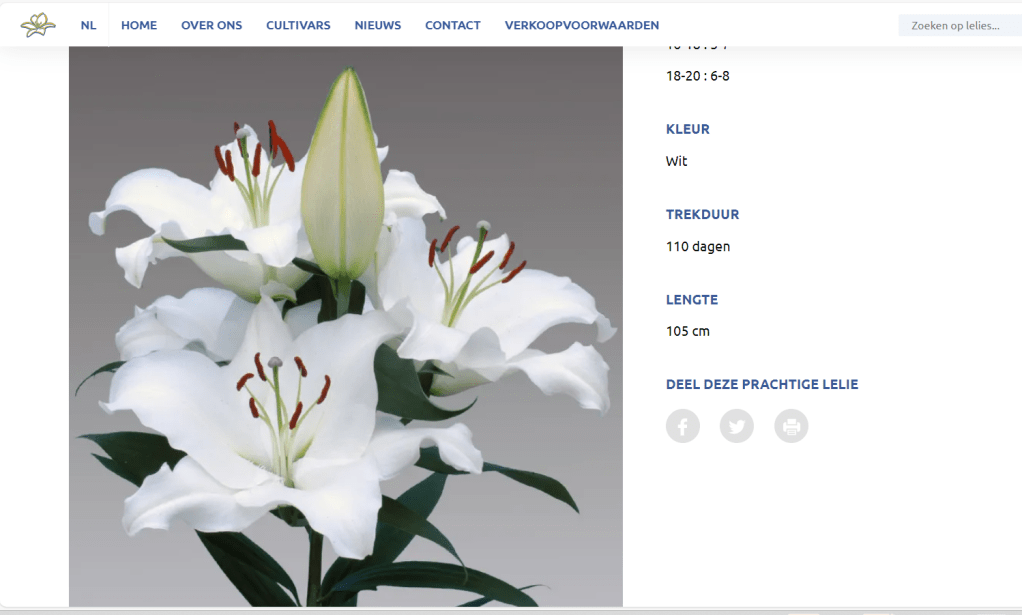Select the LENGTE heading
This screenshot has height=615, width=1022.
pyautogui.click(x=692, y=300)
